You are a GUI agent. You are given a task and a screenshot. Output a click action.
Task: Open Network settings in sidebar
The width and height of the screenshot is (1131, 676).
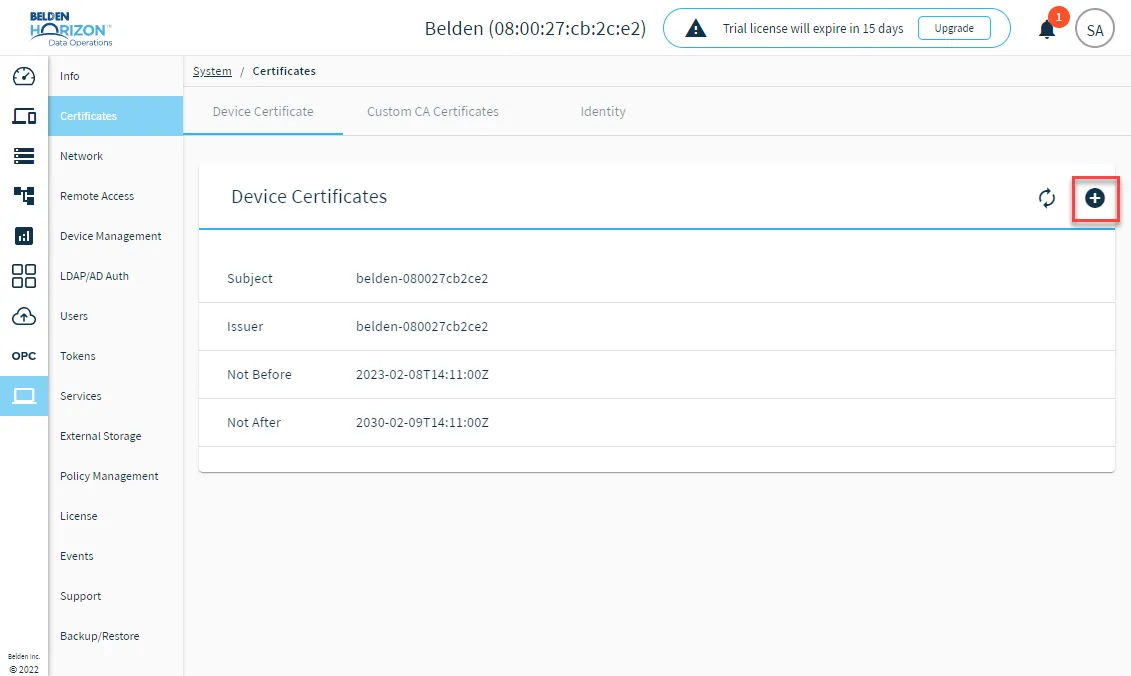pyautogui.click(x=115, y=156)
